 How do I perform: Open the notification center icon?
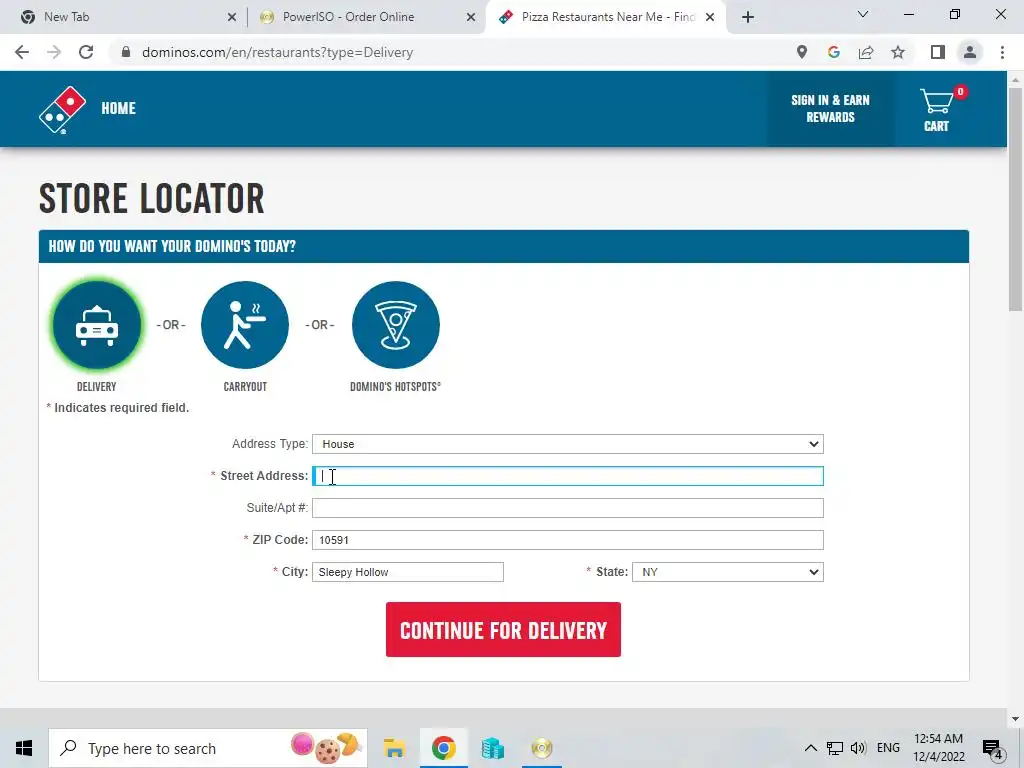pyautogui.click(x=993, y=749)
